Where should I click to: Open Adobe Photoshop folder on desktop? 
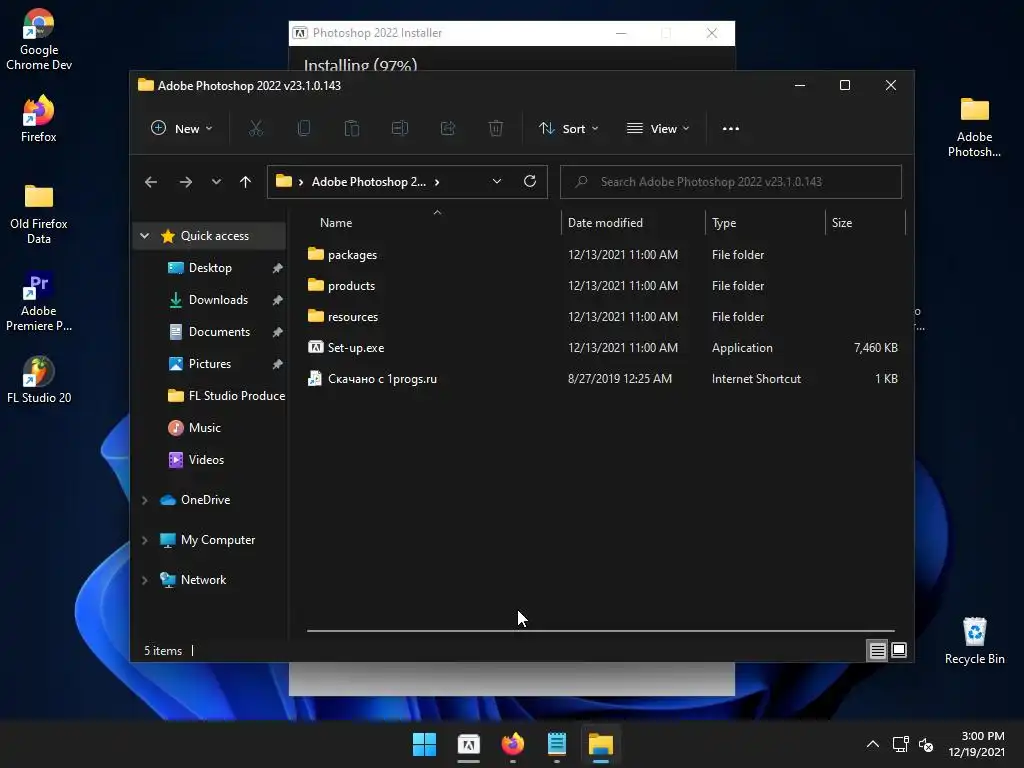974,127
